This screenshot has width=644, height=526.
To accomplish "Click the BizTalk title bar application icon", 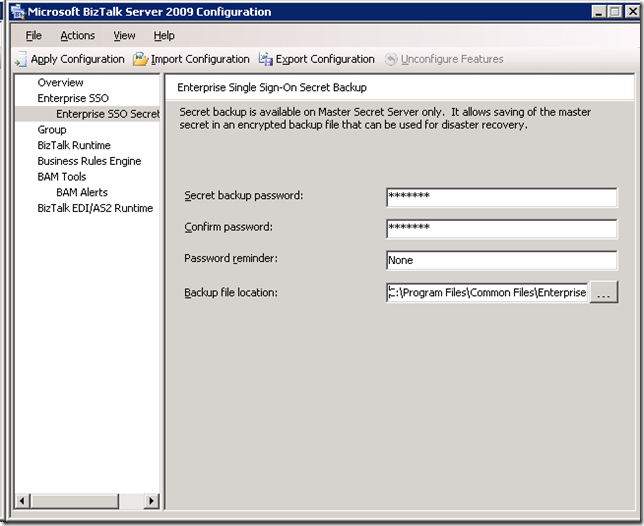I will click(x=18, y=12).
